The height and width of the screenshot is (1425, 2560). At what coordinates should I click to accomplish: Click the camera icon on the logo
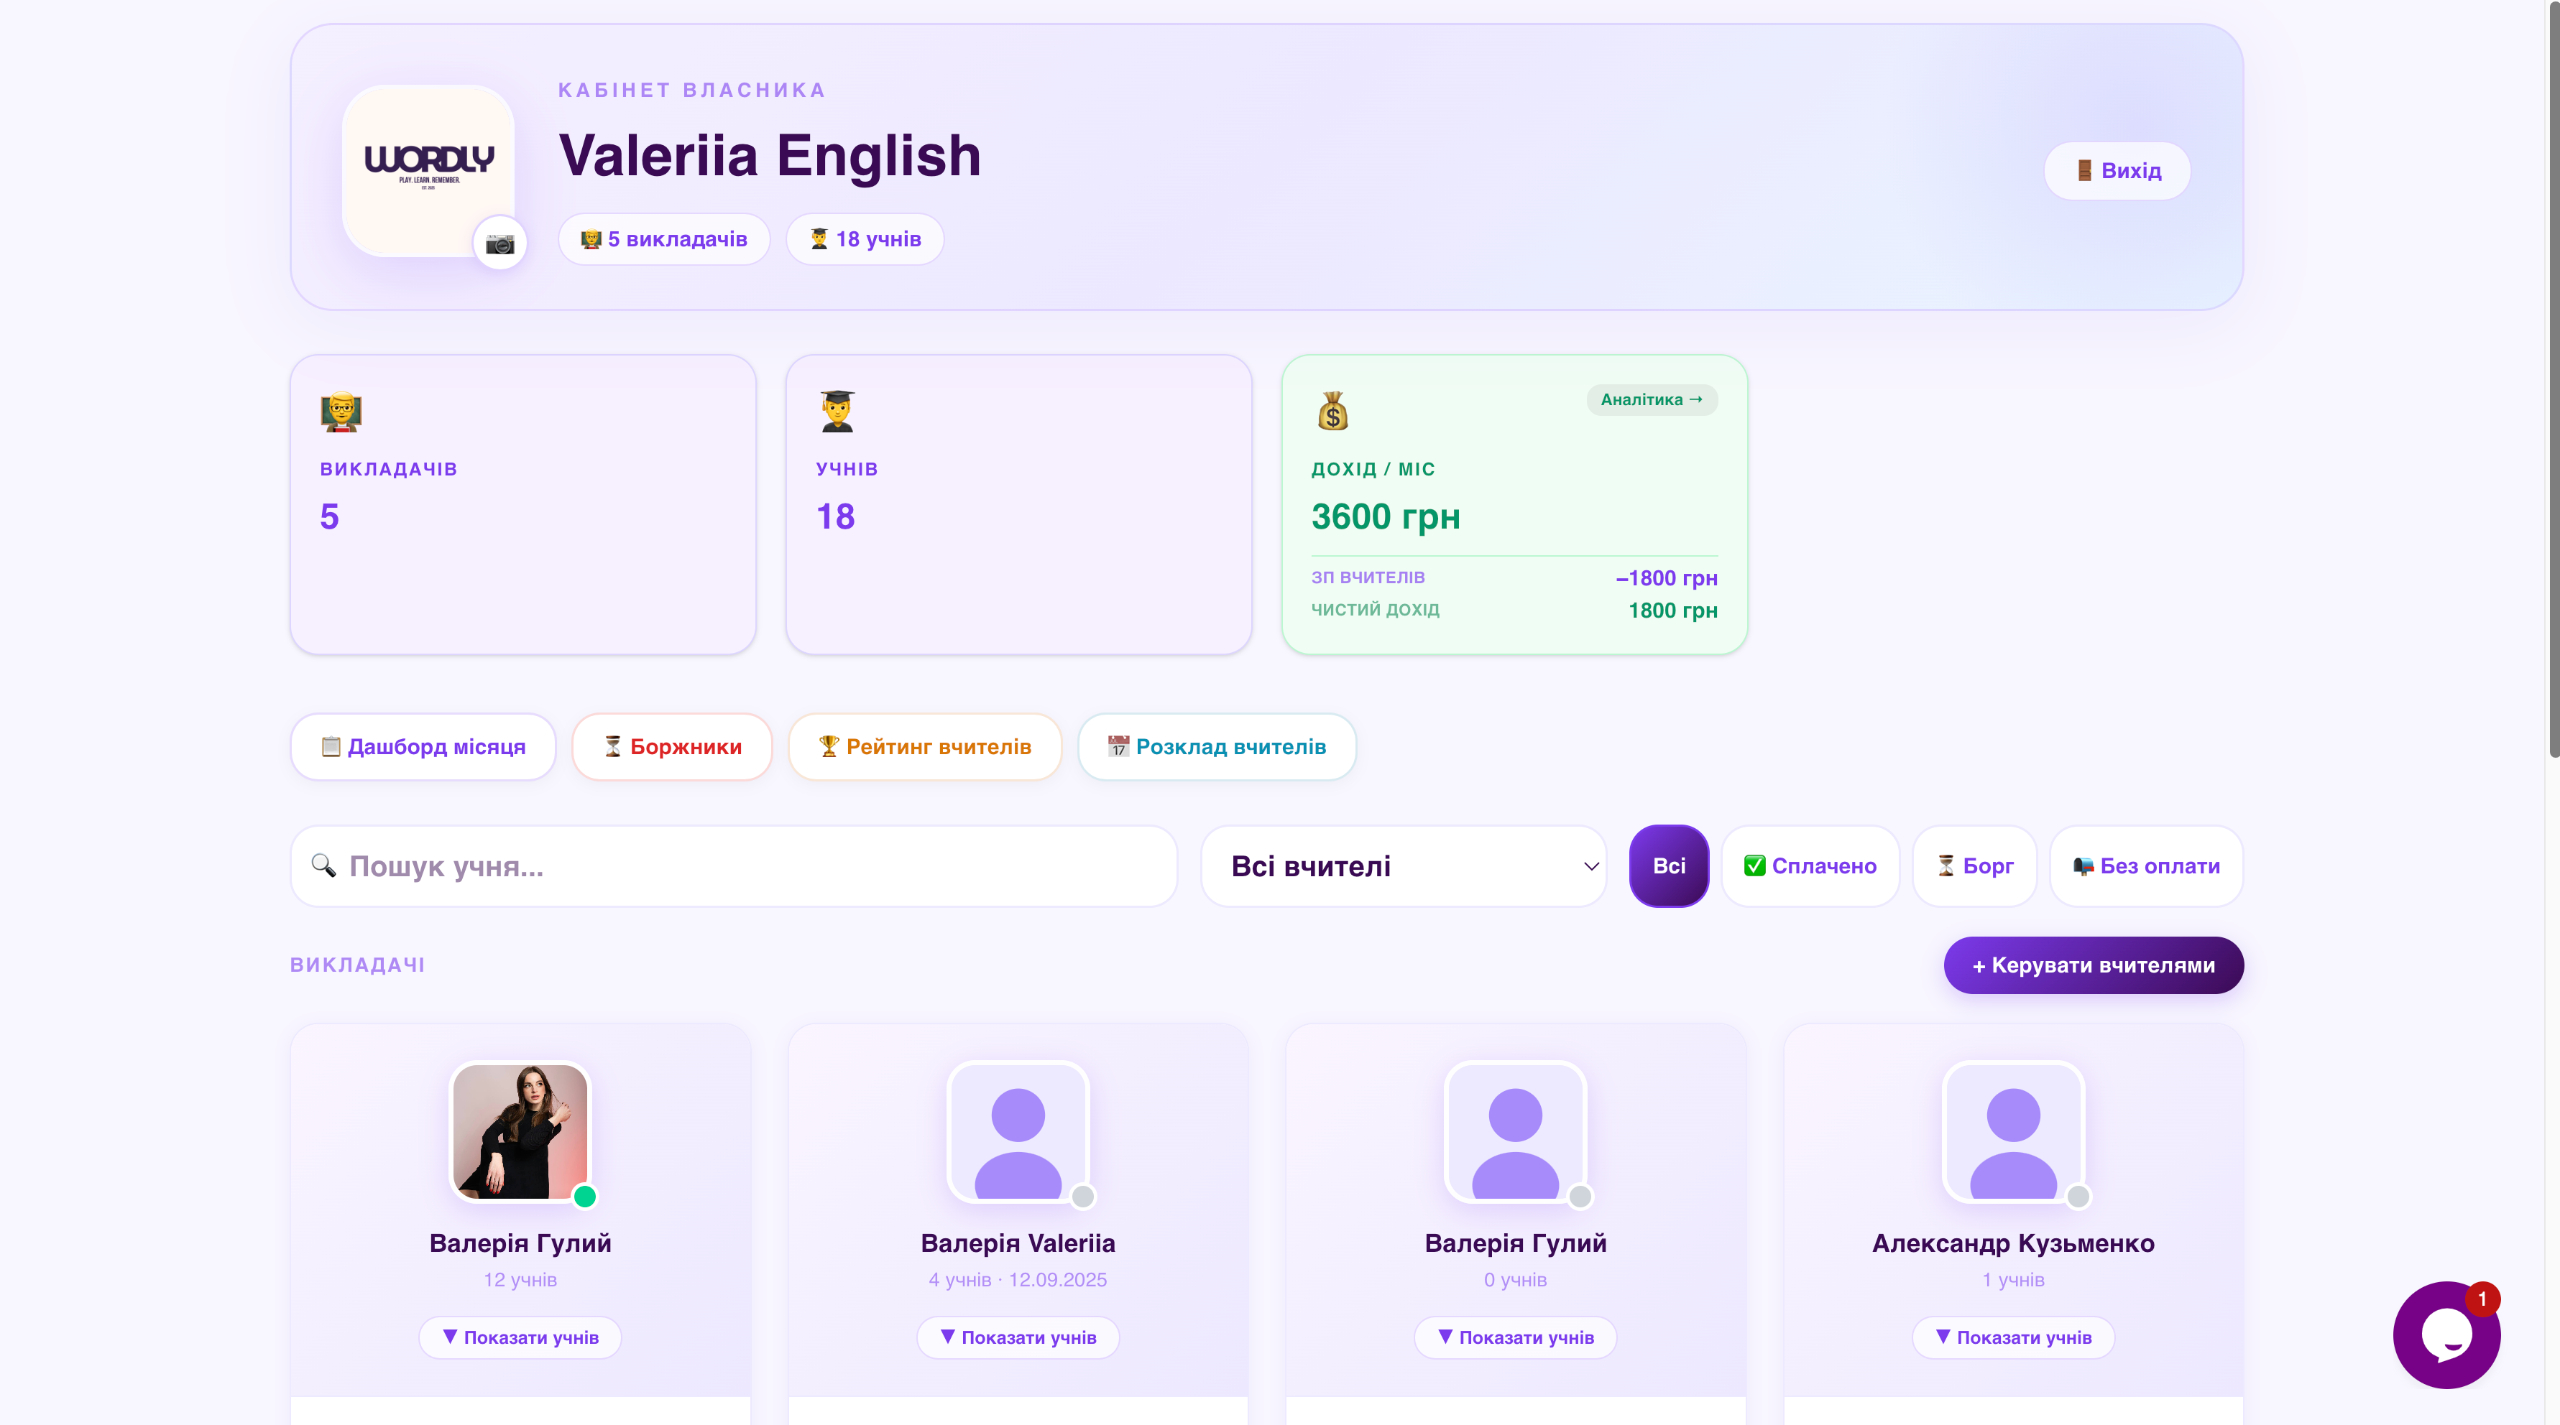[x=500, y=243]
